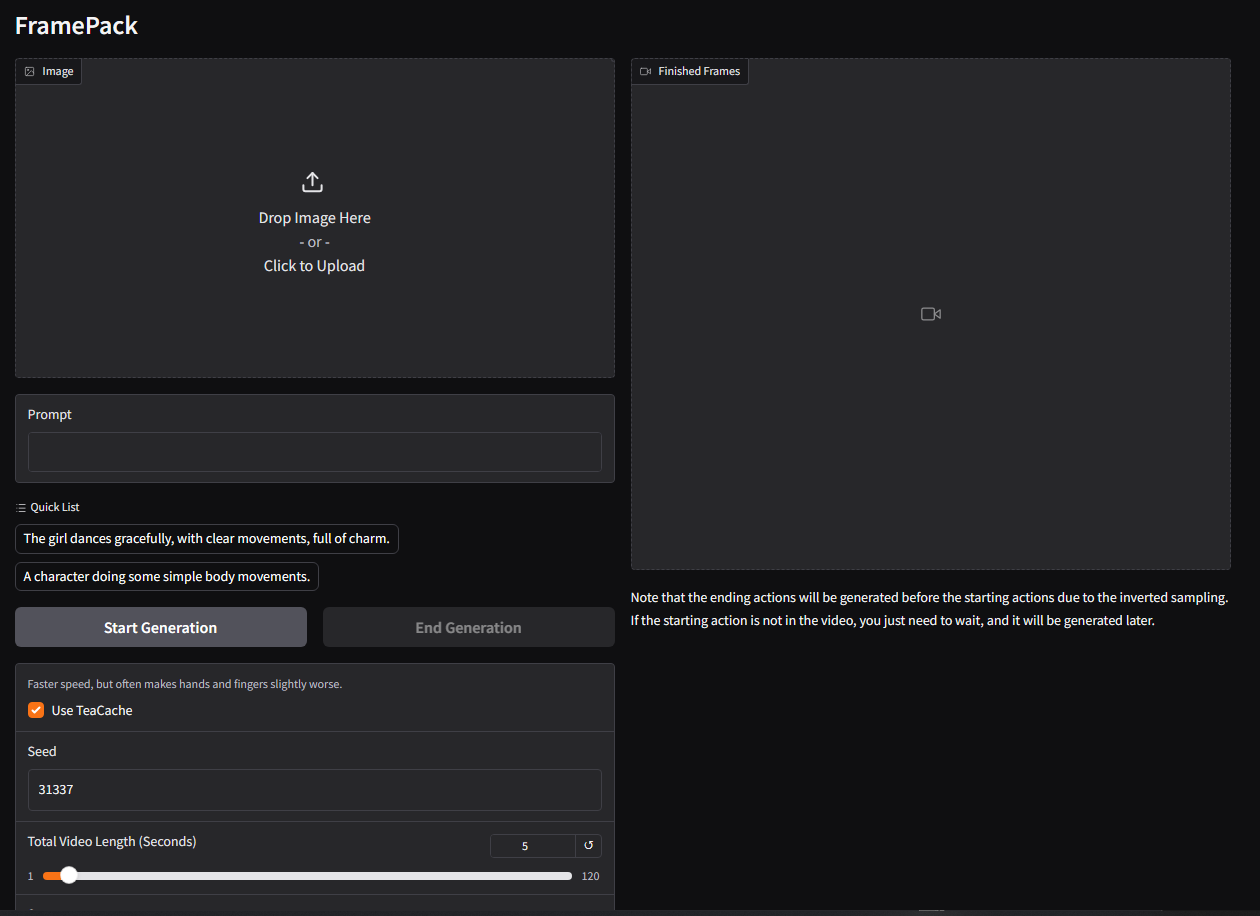Focus the Prompt text field
The width and height of the screenshot is (1260, 916).
point(314,452)
